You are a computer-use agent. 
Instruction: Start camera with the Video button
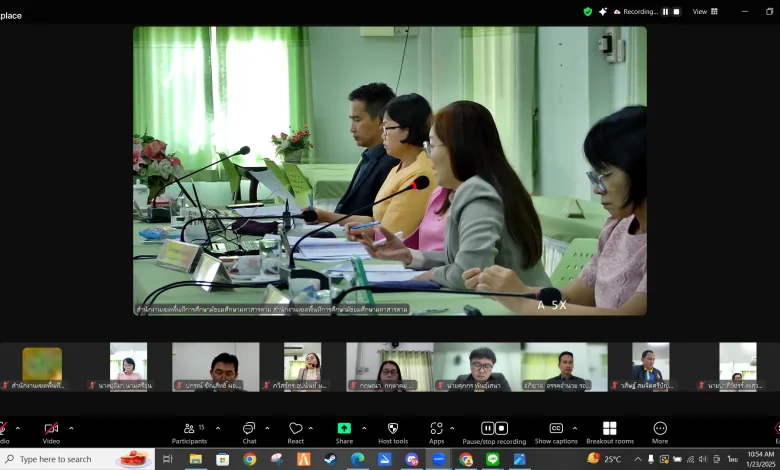coord(51,432)
